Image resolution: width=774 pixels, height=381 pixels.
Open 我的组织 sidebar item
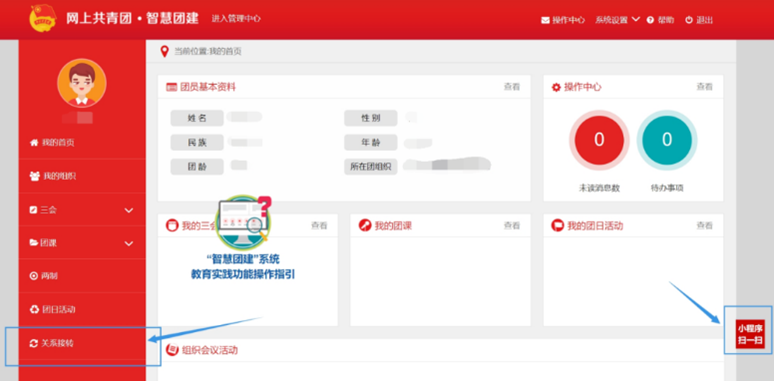tap(82, 176)
